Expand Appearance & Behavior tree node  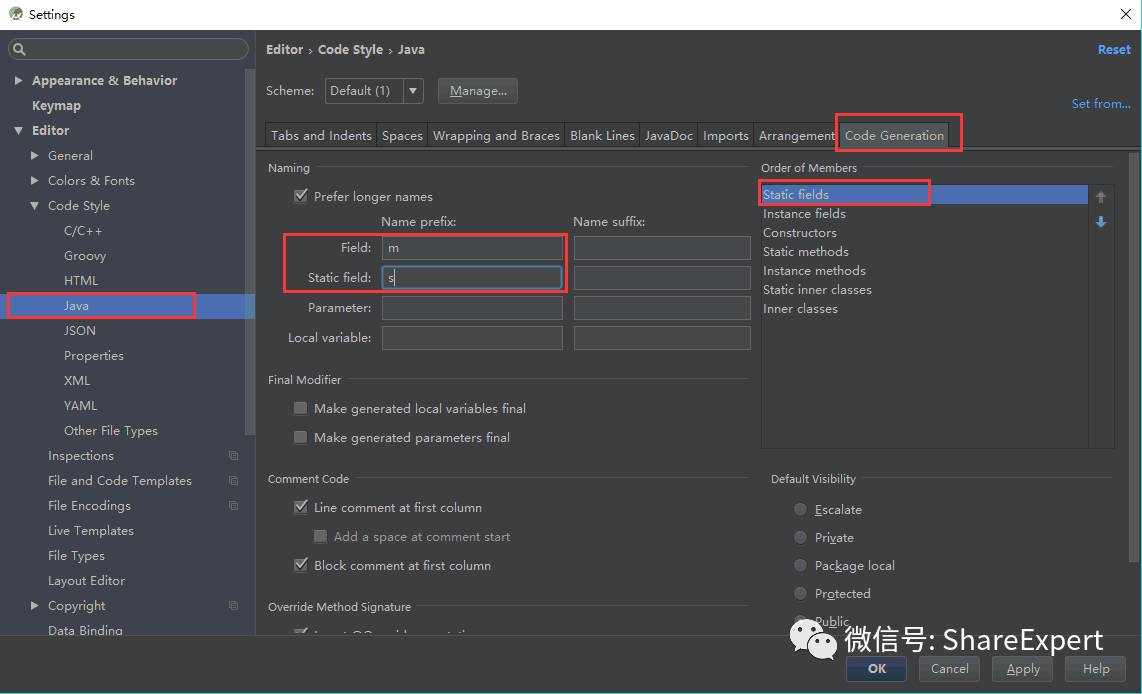point(18,80)
